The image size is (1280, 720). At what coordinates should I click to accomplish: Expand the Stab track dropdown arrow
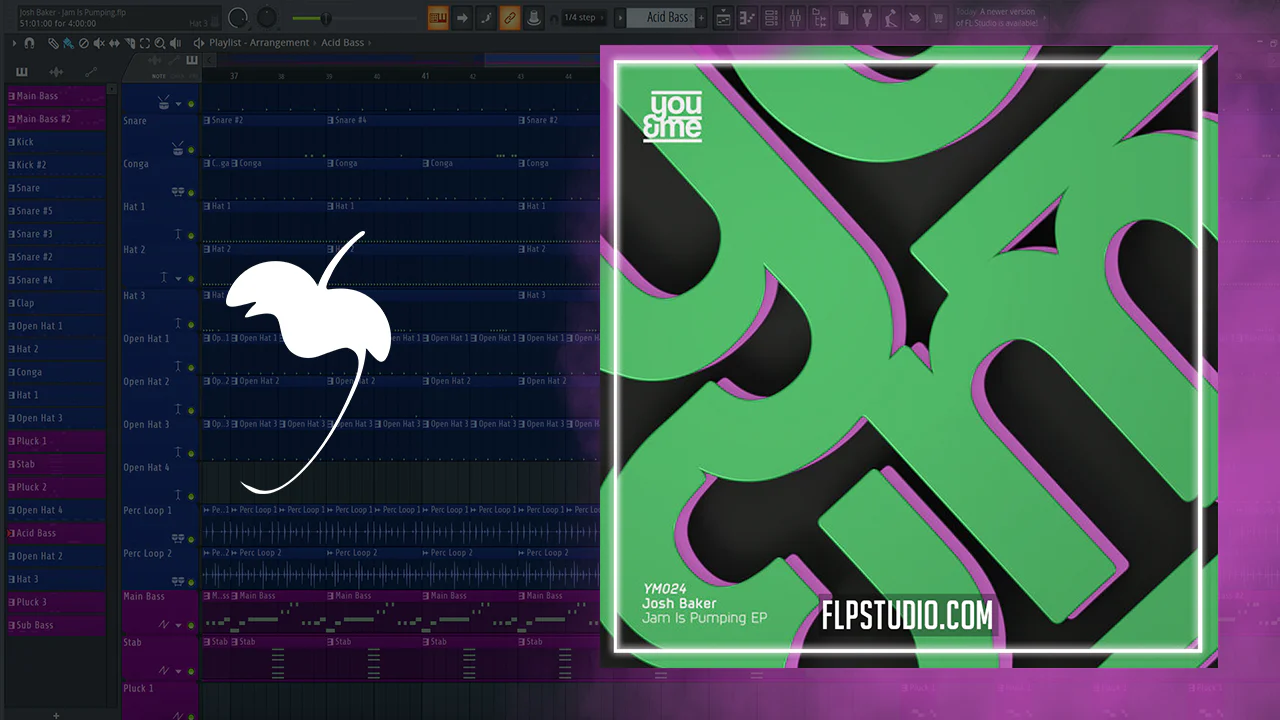(179, 669)
